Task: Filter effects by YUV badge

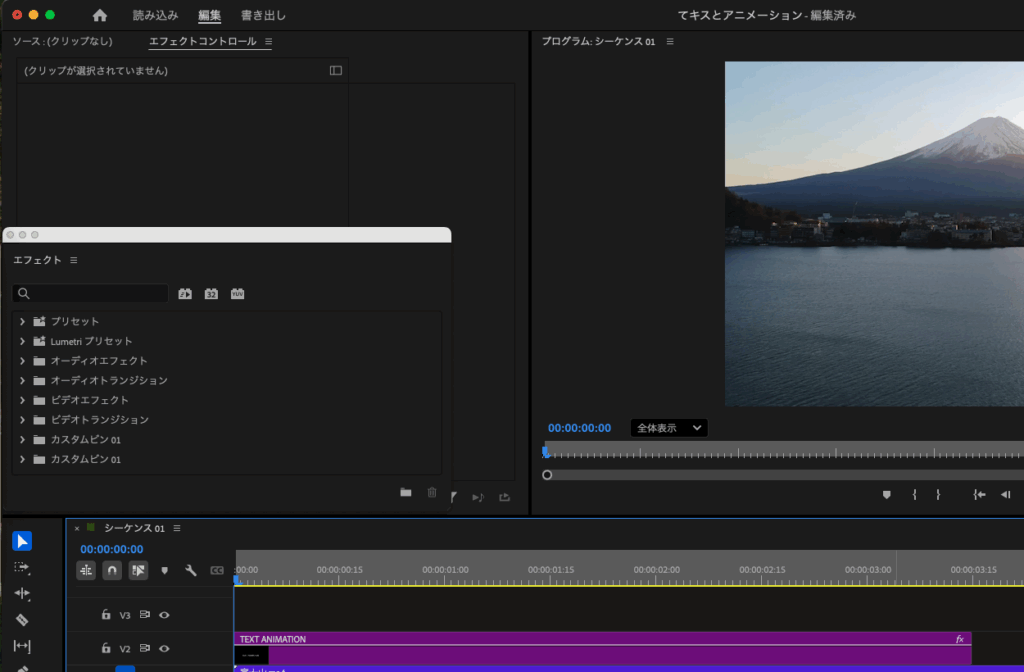Action: click(237, 294)
